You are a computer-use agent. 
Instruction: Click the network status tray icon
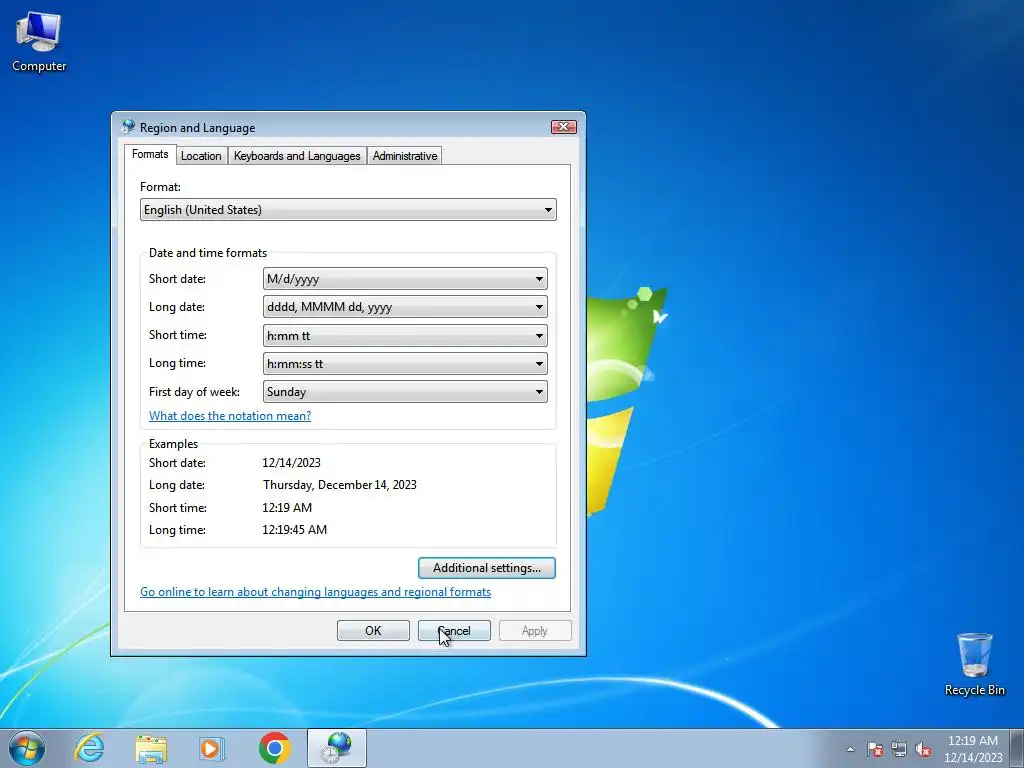pos(899,749)
